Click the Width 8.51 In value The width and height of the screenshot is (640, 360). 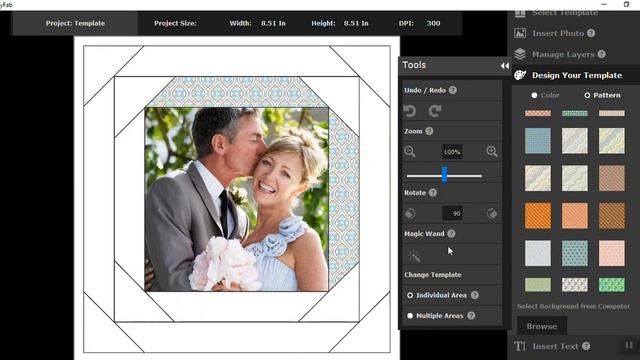273,23
